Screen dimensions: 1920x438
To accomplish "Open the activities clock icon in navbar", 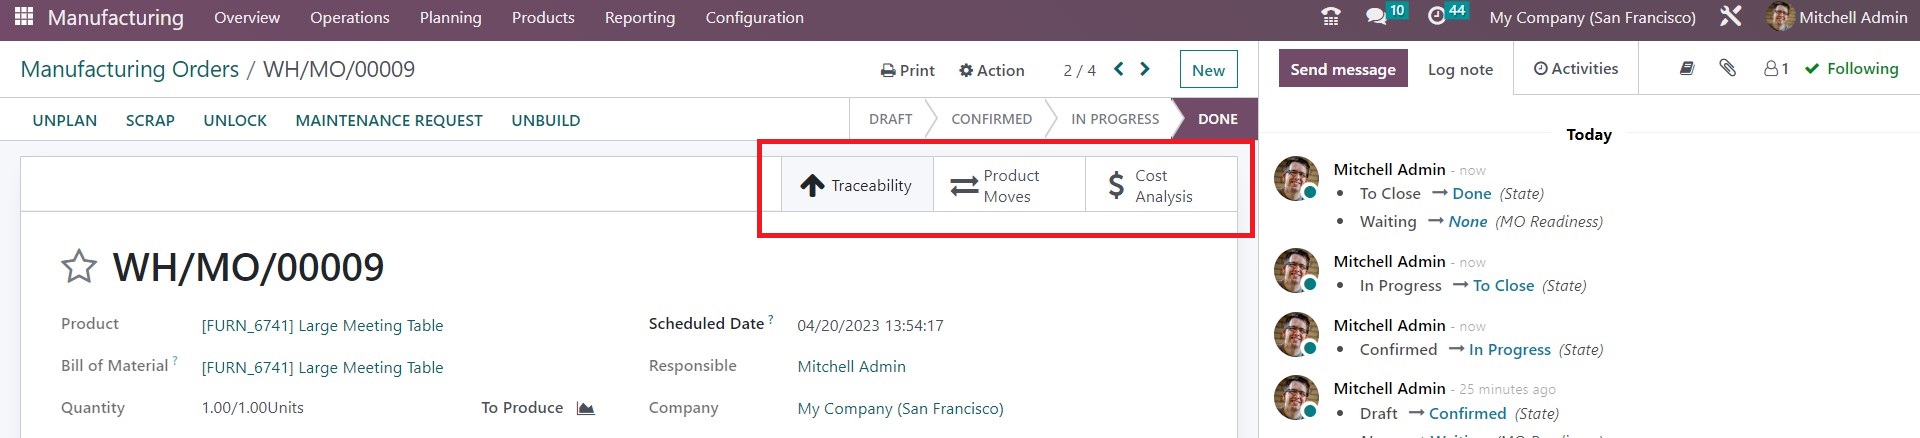I will click(1437, 17).
